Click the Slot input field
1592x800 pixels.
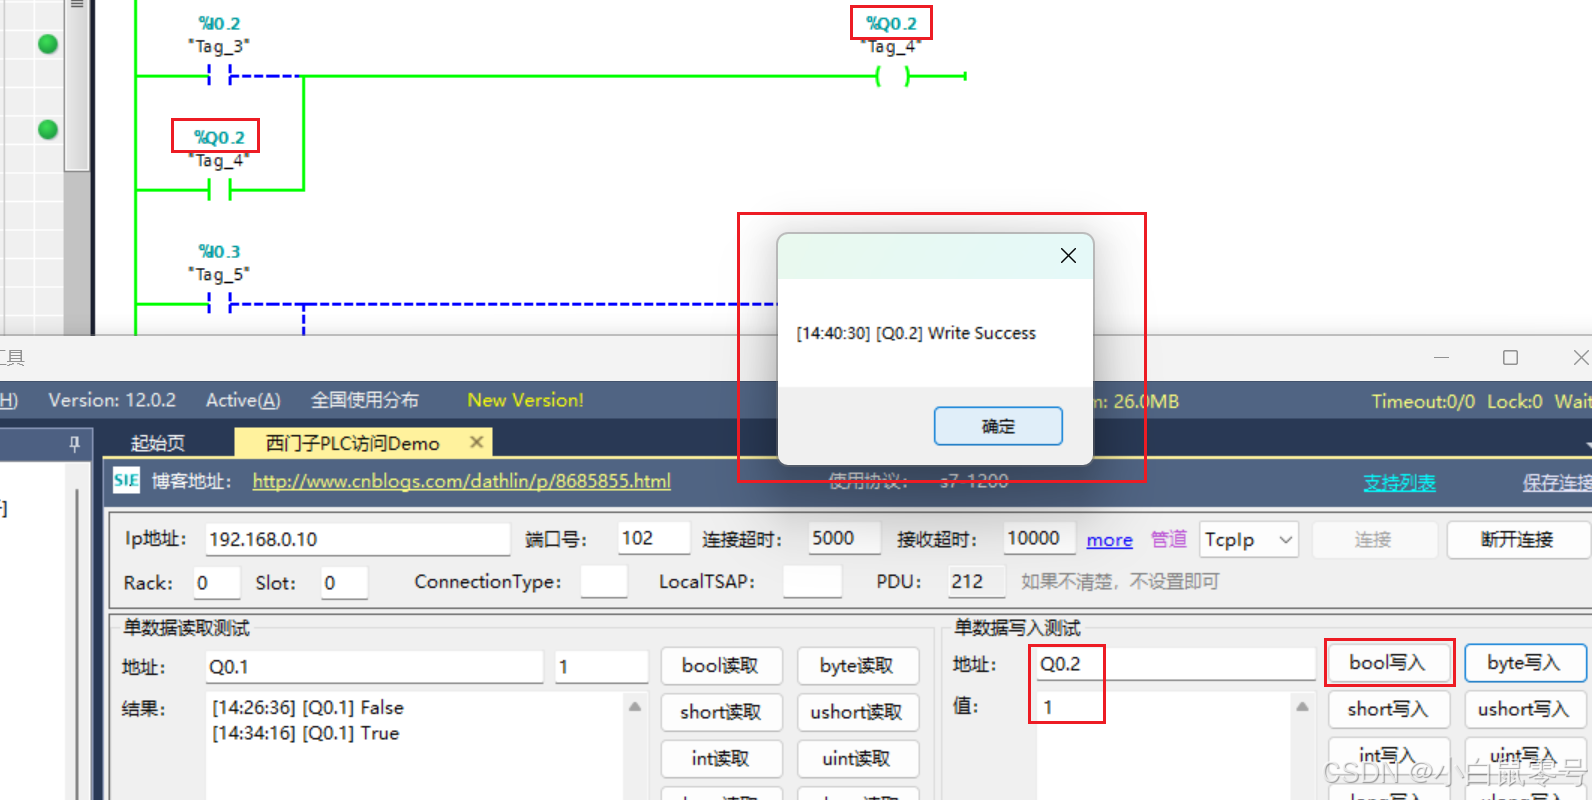(x=344, y=583)
